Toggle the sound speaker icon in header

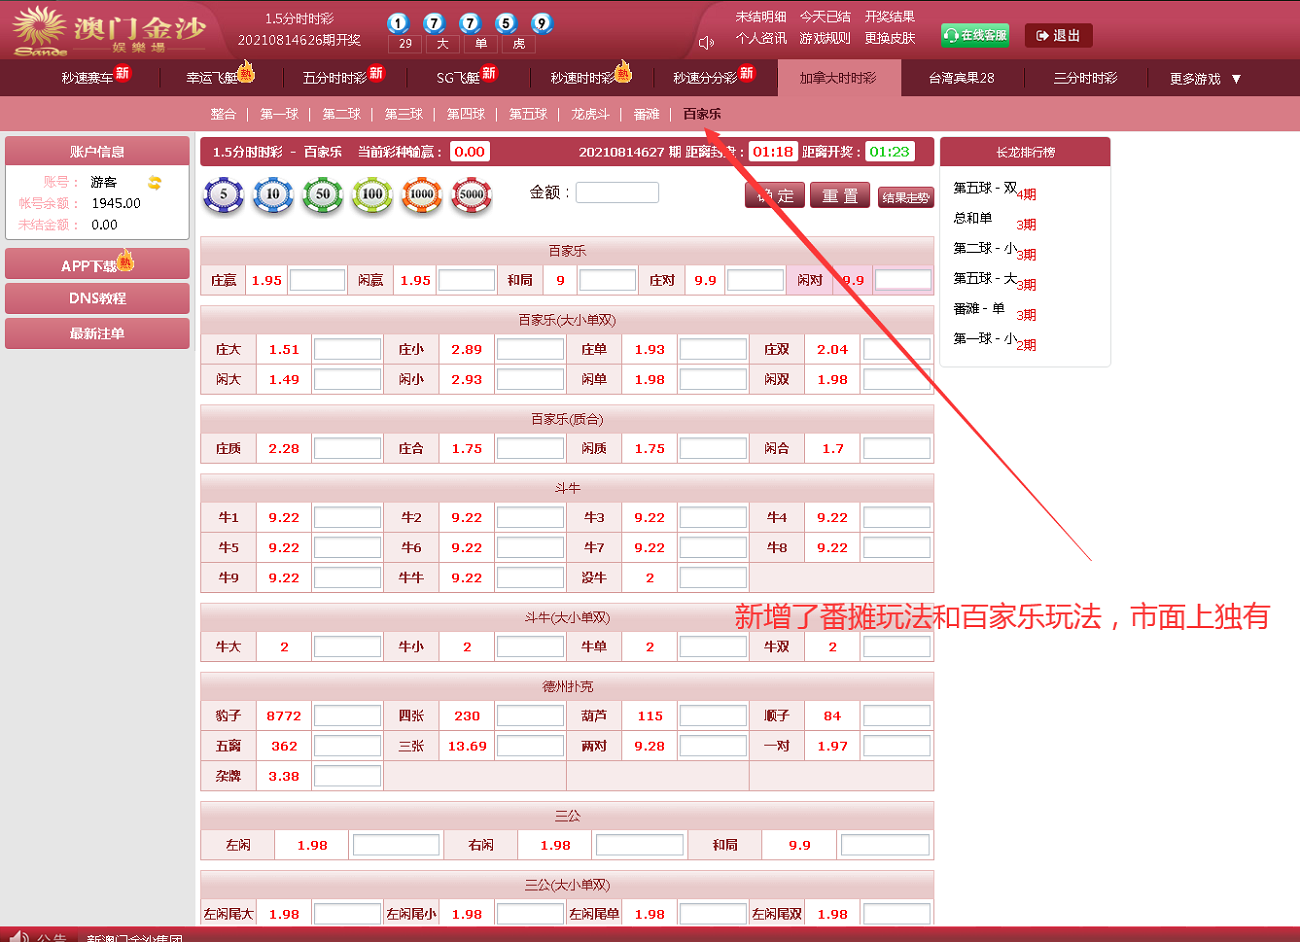coord(706,42)
